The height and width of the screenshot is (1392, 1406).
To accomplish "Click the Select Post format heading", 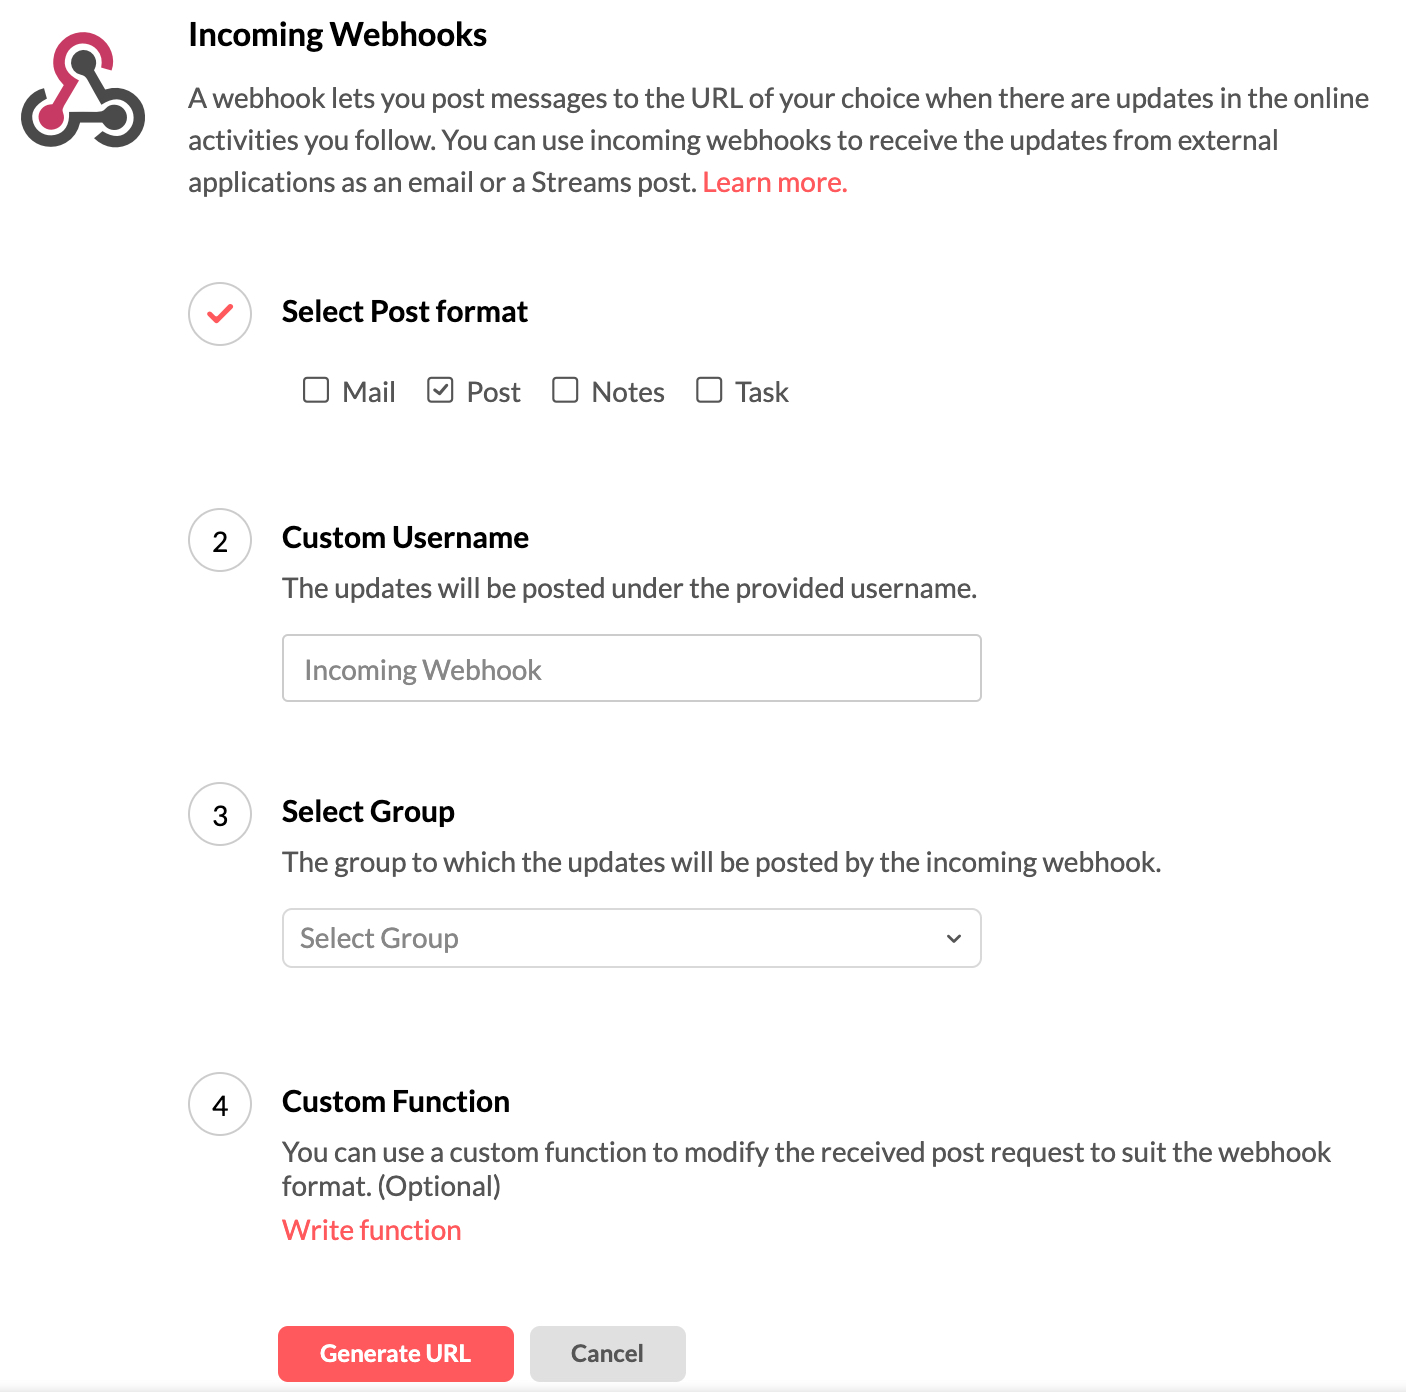I will tap(404, 312).
